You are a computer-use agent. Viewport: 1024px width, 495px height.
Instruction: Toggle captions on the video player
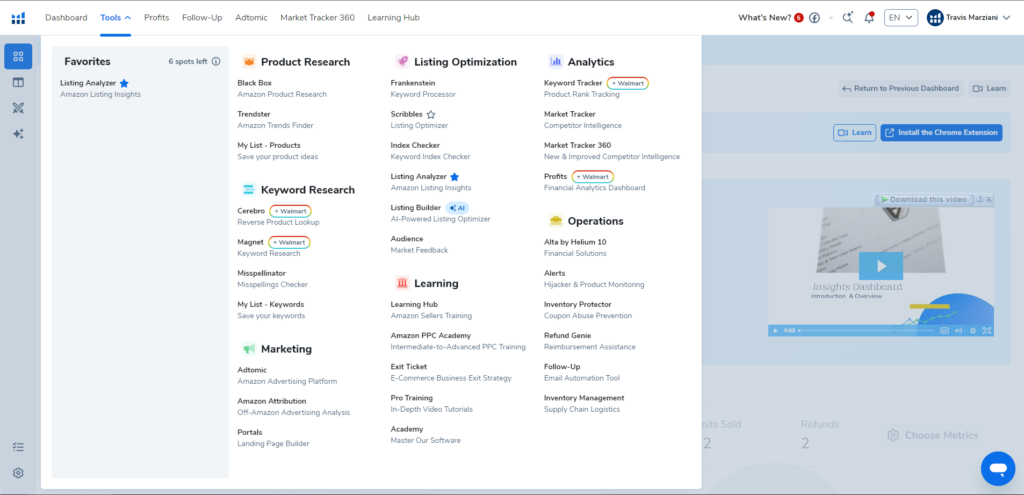click(x=944, y=330)
